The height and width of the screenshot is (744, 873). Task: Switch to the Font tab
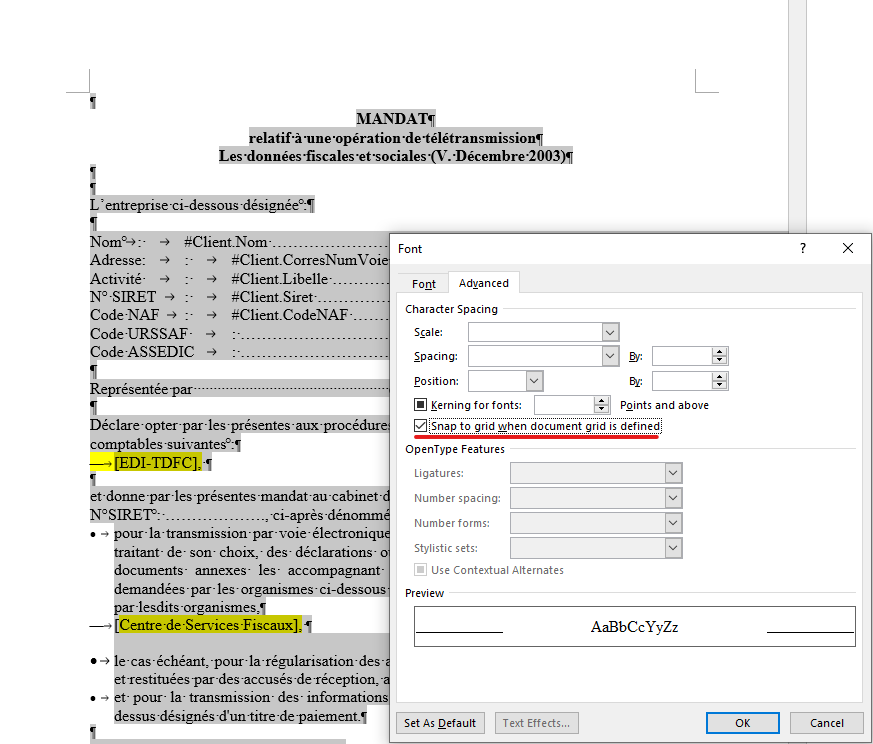[x=424, y=284]
